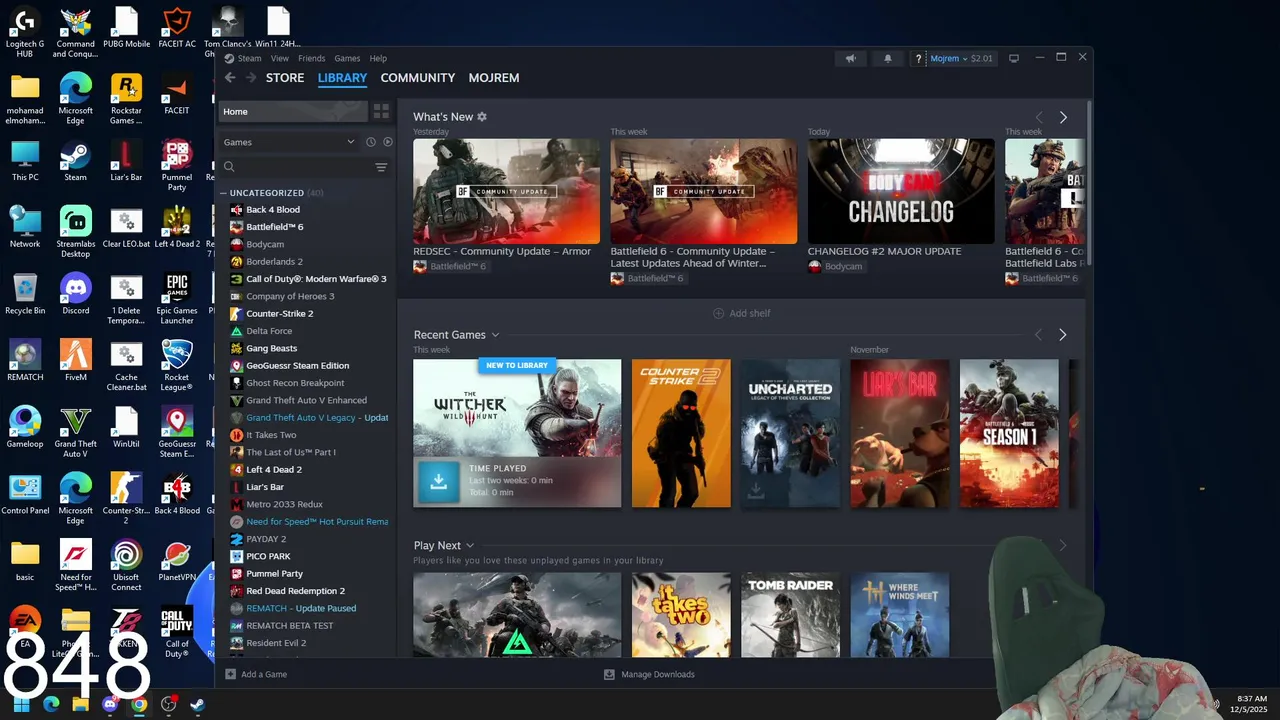Collapse the UNCATEGORIZED games category
The width and height of the screenshot is (1280, 720).
pyautogui.click(x=224, y=193)
